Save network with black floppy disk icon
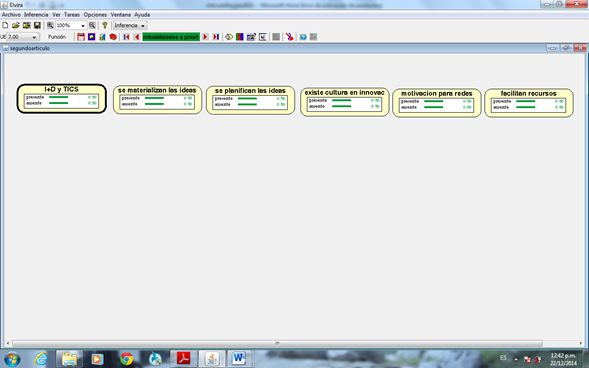 point(37,25)
